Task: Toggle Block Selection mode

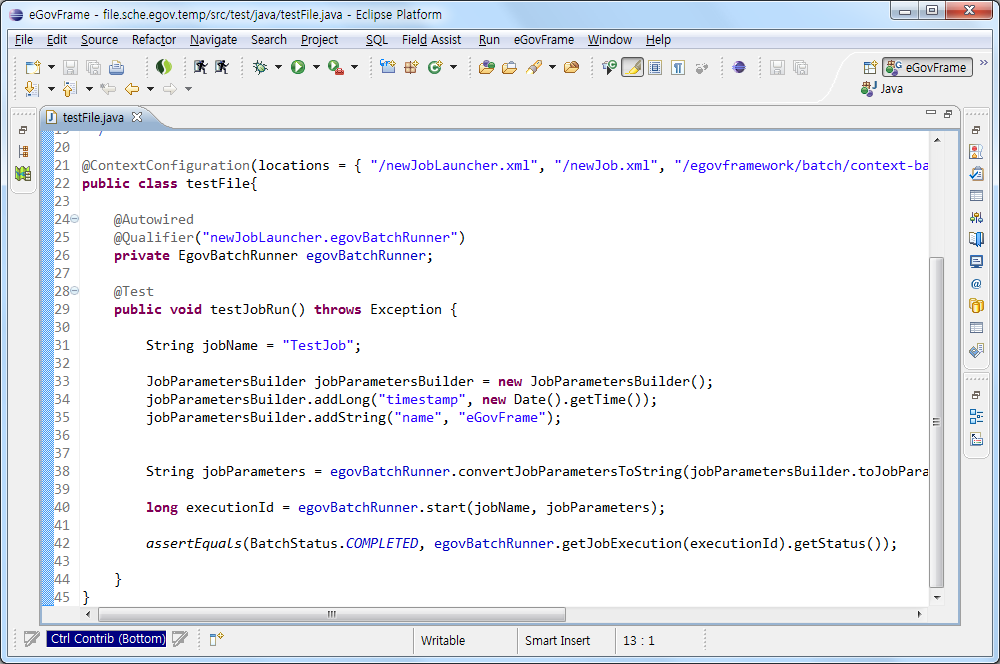Action: pyautogui.click(x=655, y=67)
